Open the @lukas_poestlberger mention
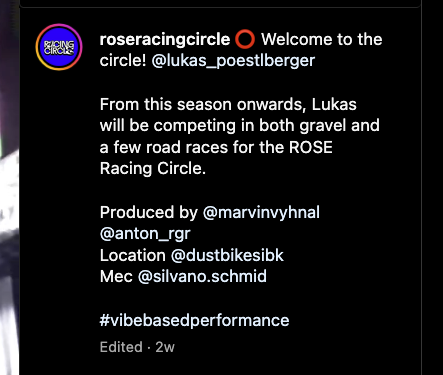The image size is (443, 375). click(233, 61)
